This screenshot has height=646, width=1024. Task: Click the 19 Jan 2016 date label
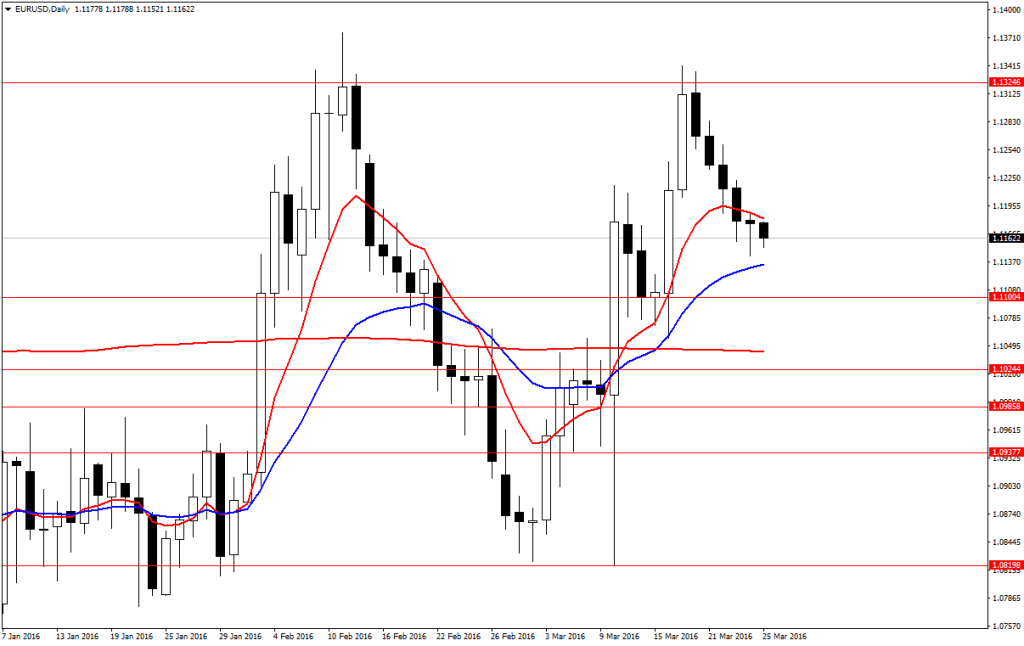131,636
